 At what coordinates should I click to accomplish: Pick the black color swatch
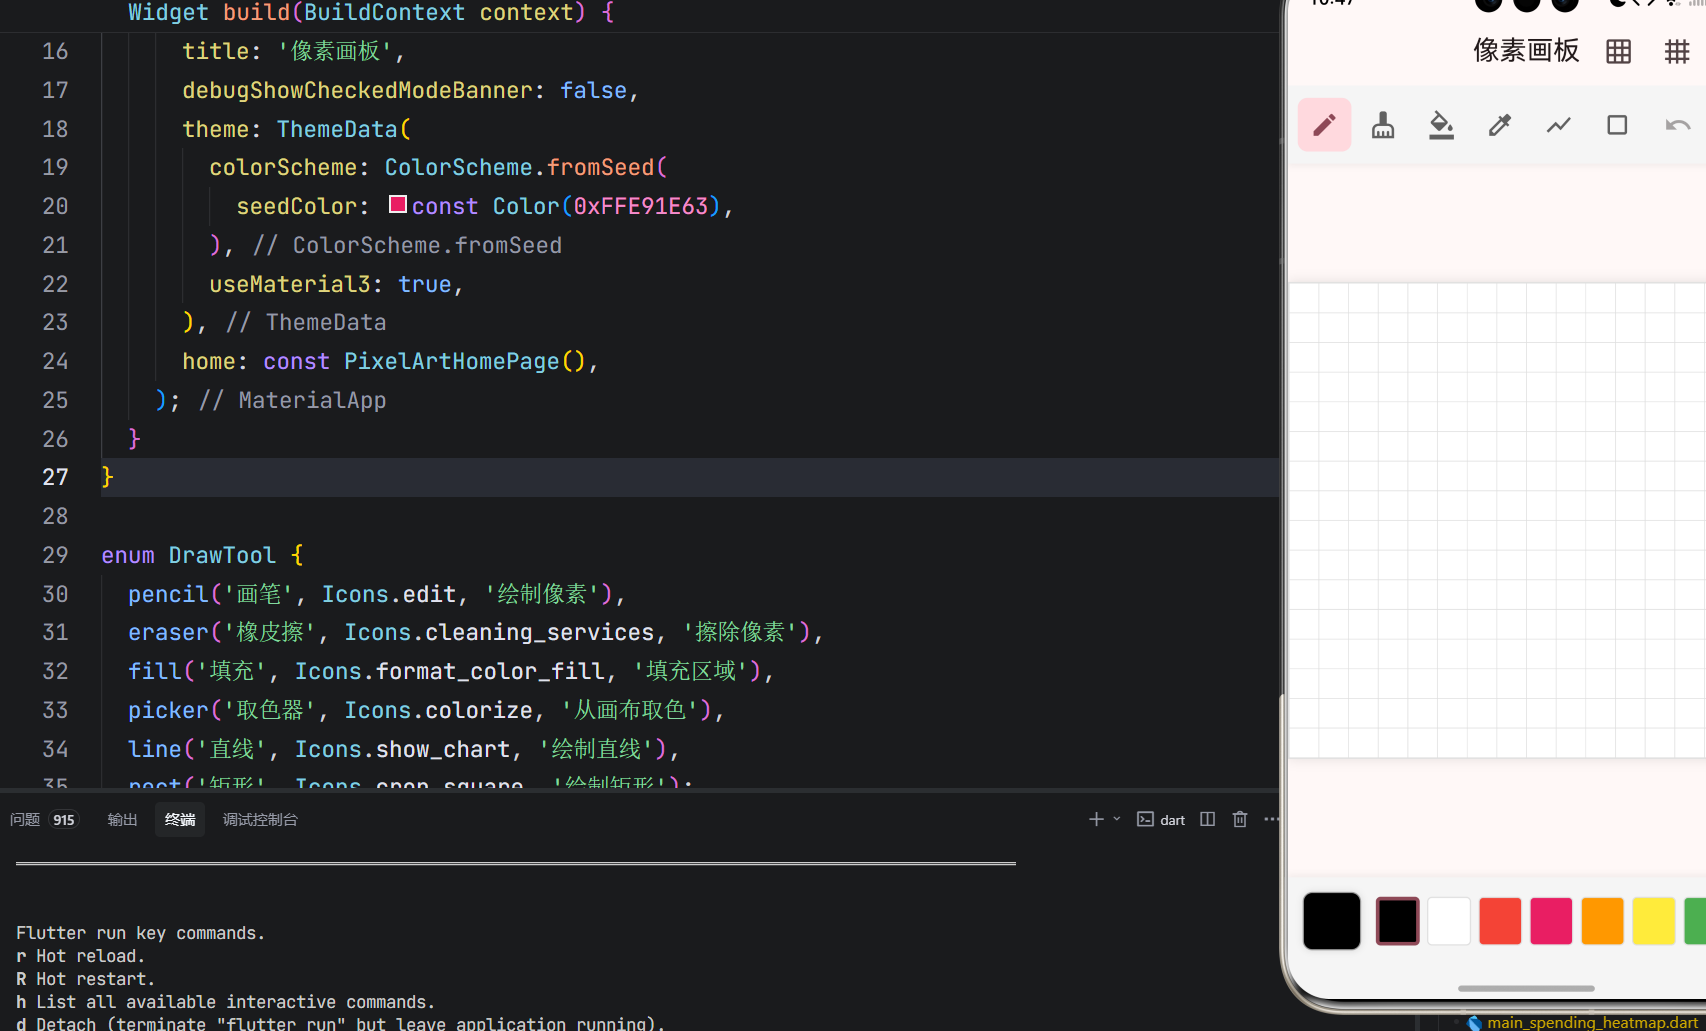[x=1397, y=921]
